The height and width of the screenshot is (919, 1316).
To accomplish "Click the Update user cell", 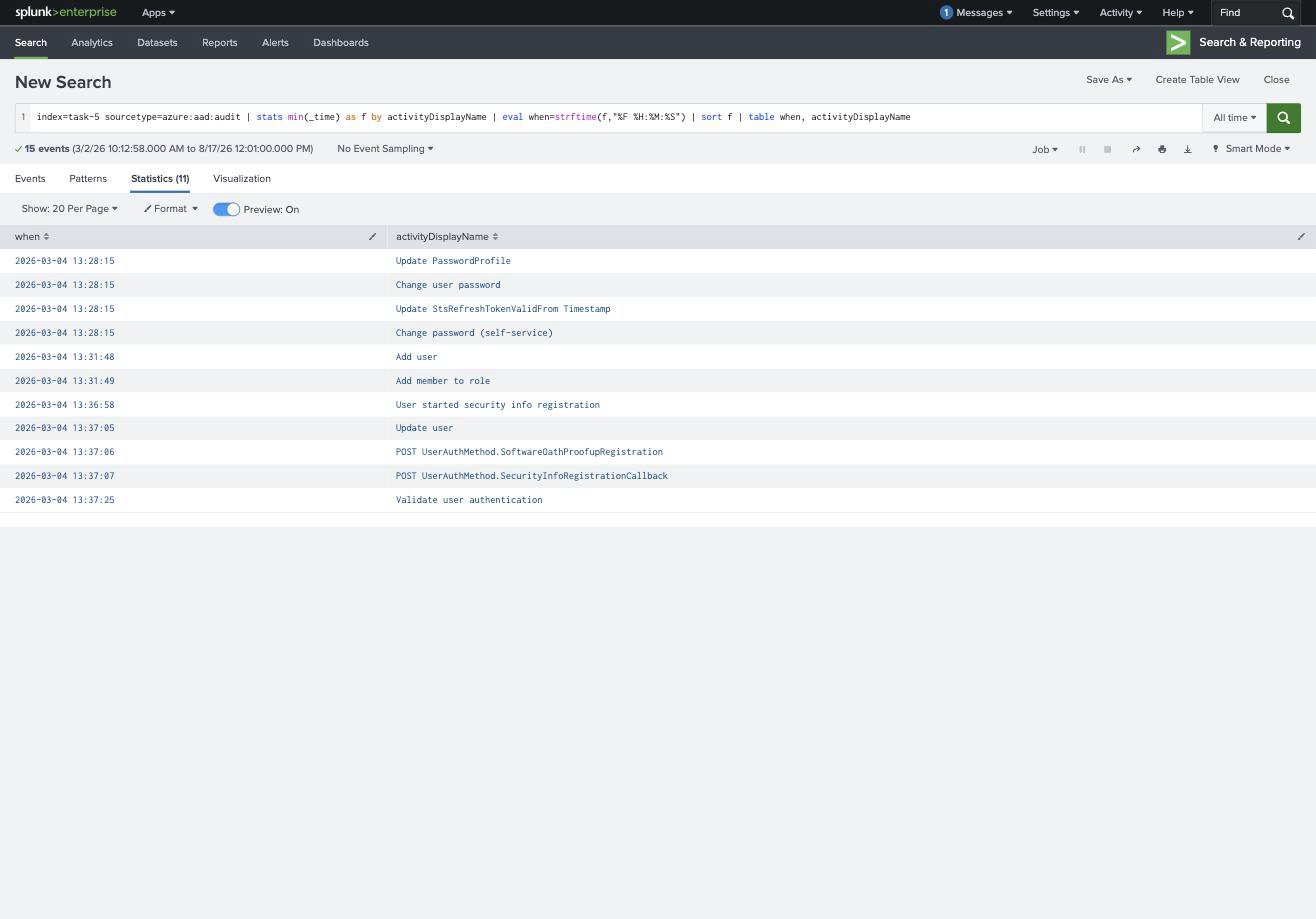I will point(424,428).
